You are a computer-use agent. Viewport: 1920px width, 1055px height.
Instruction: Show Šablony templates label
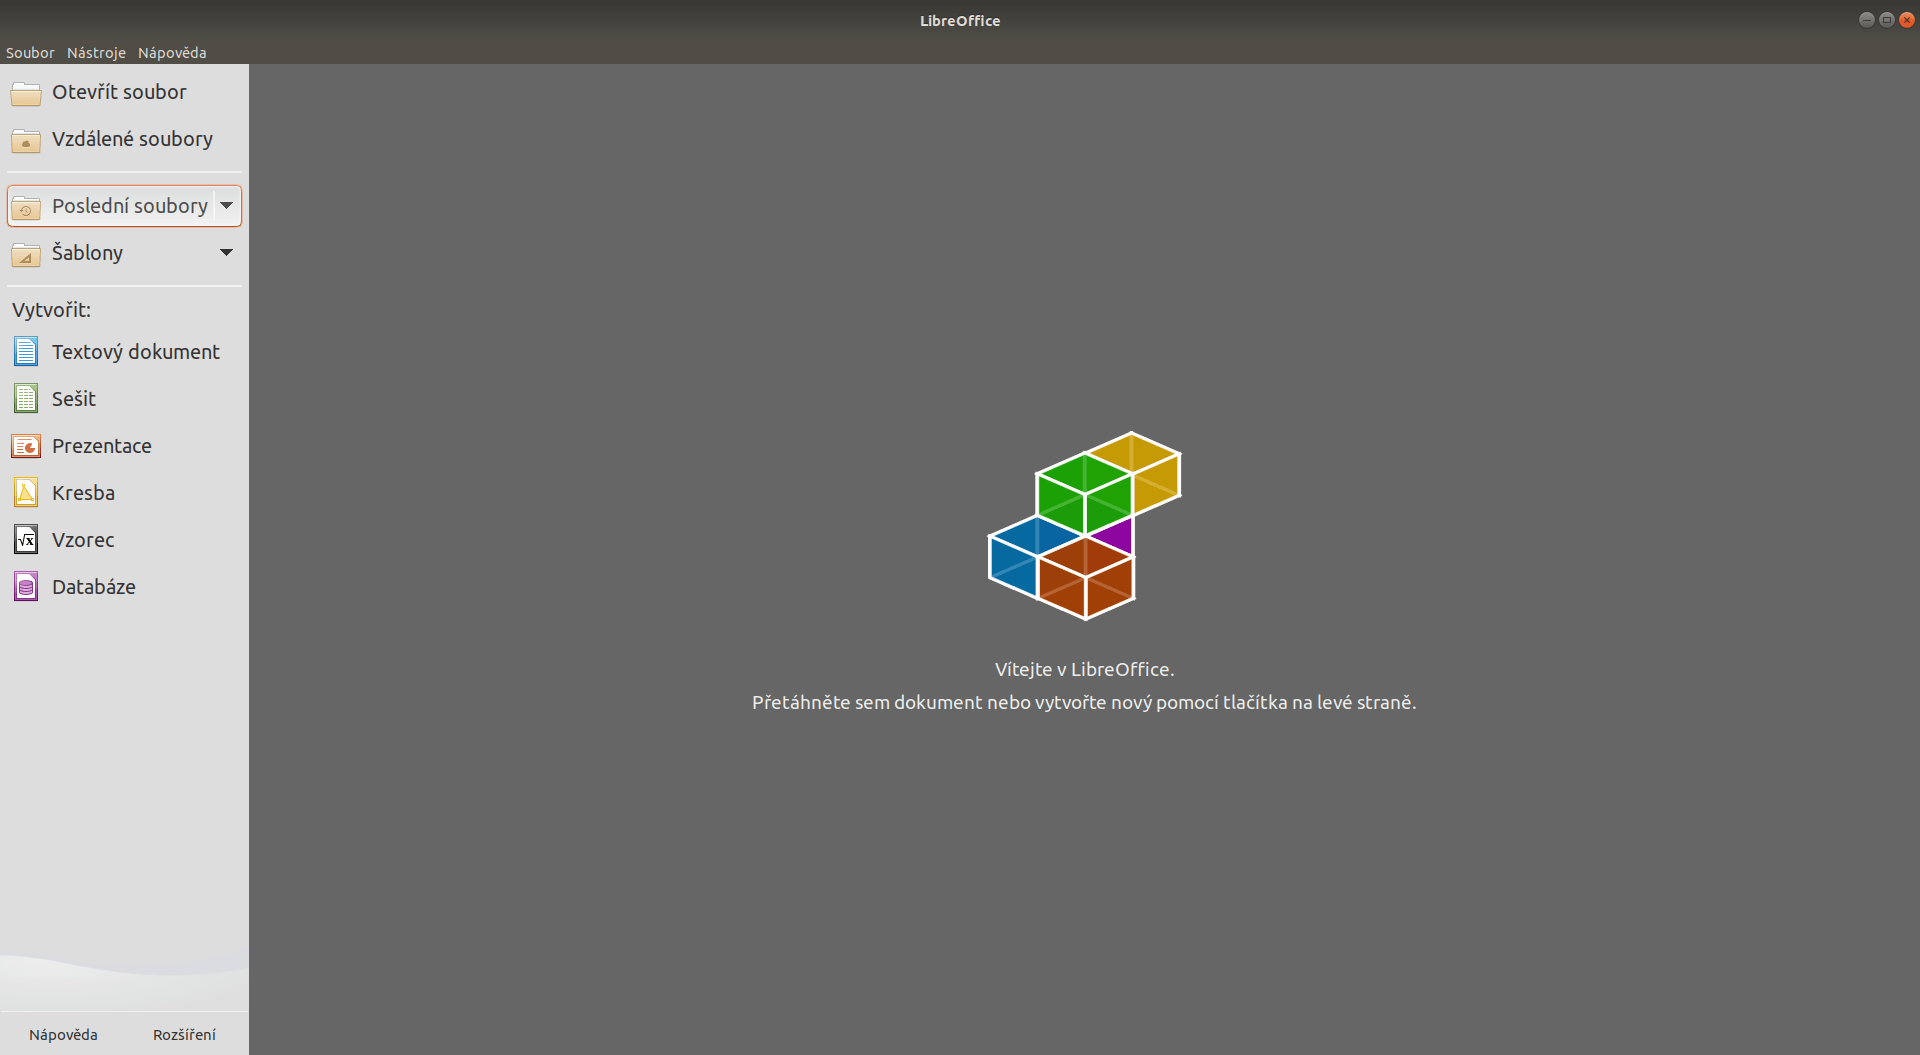click(87, 253)
